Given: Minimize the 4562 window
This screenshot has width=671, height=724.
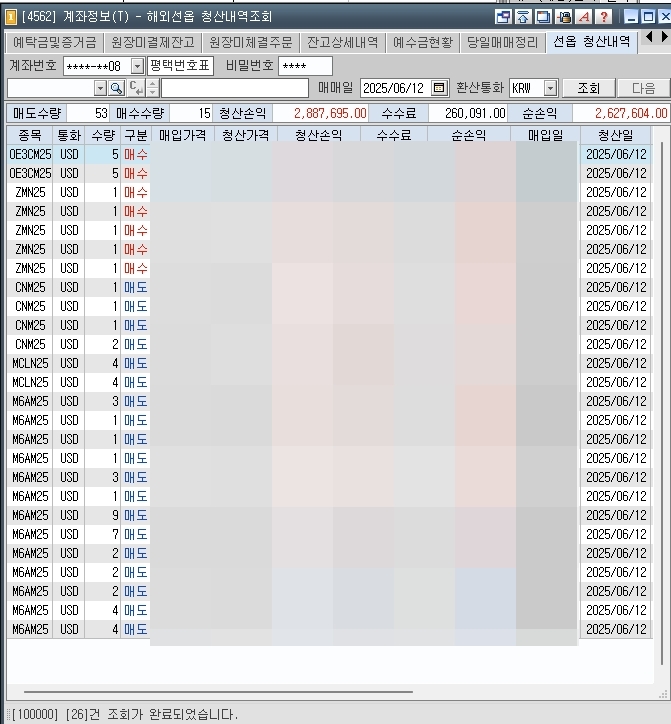Looking at the screenshot, I should pyautogui.click(x=631, y=17).
